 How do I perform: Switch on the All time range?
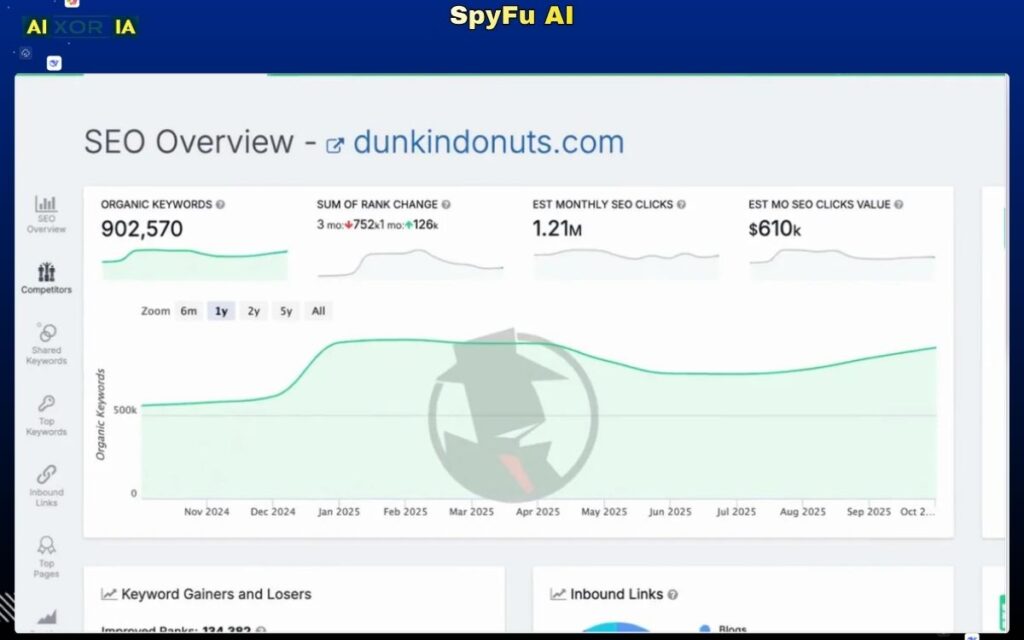pos(318,311)
